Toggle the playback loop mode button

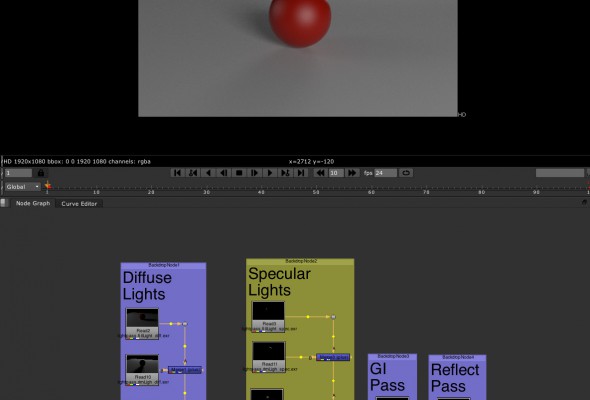(406, 173)
